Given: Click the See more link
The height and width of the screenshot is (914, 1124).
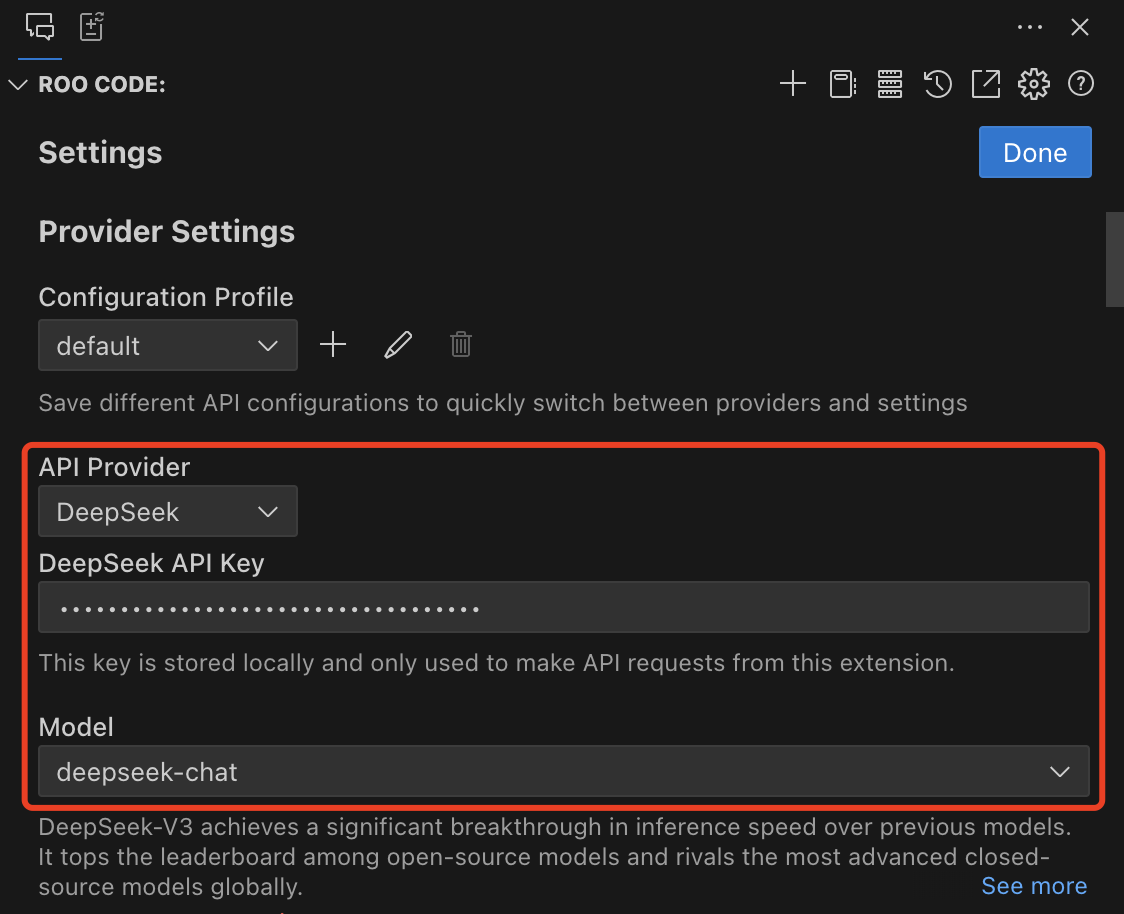Looking at the screenshot, I should pyautogui.click(x=1034, y=886).
